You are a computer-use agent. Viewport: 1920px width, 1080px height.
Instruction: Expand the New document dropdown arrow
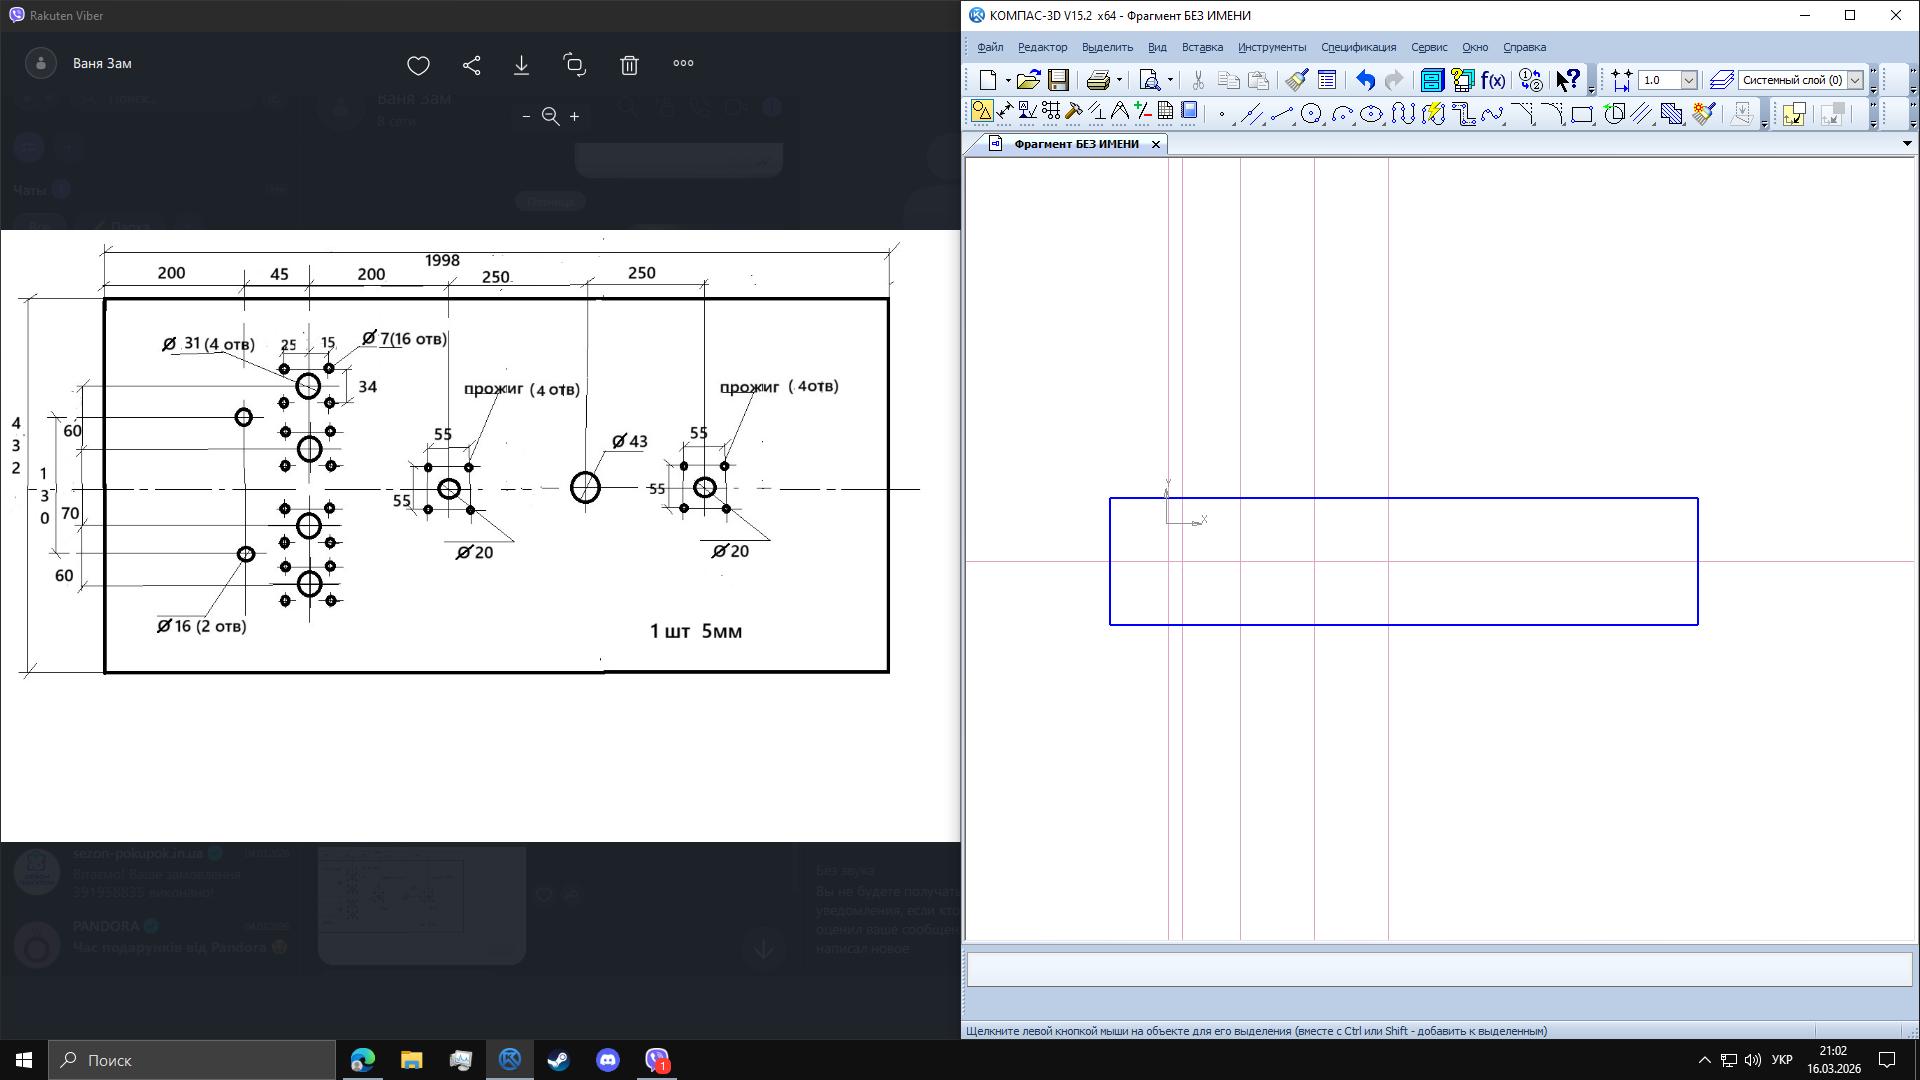point(1007,80)
